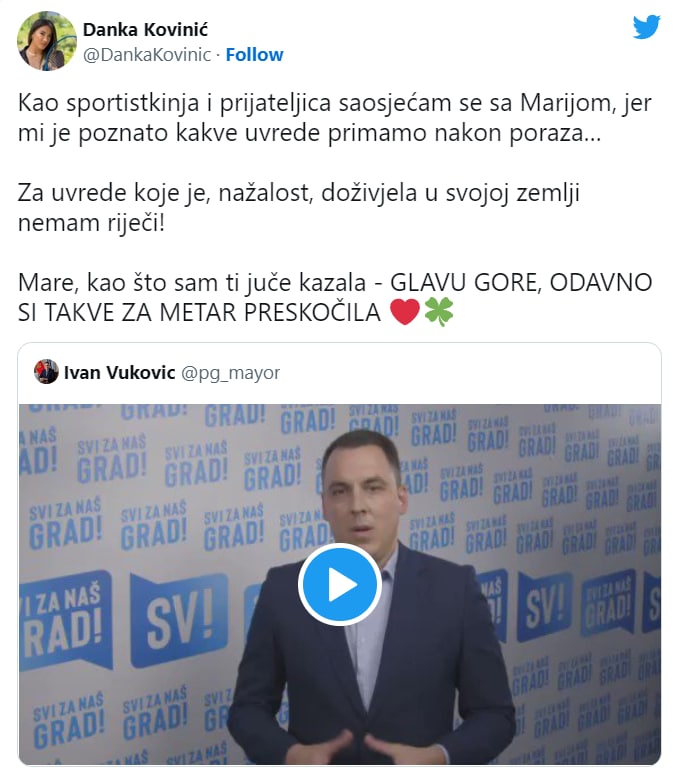The height and width of the screenshot is (774, 675).
Task: Play the embedded video
Action: coord(339,584)
